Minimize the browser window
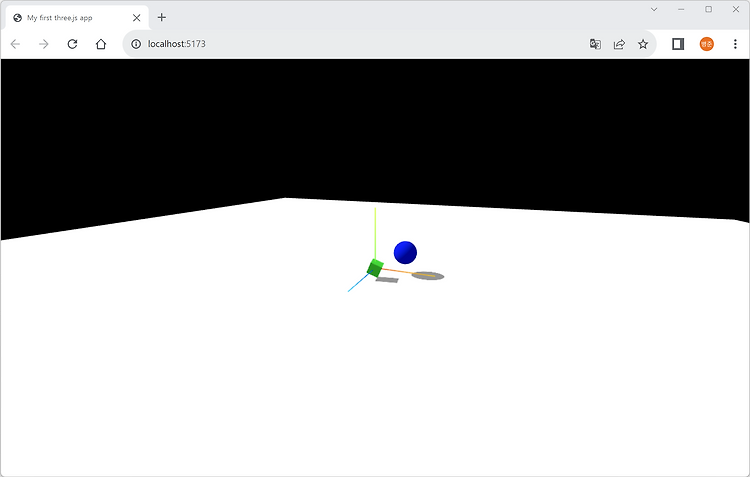This screenshot has width=750, height=477. (x=681, y=9)
